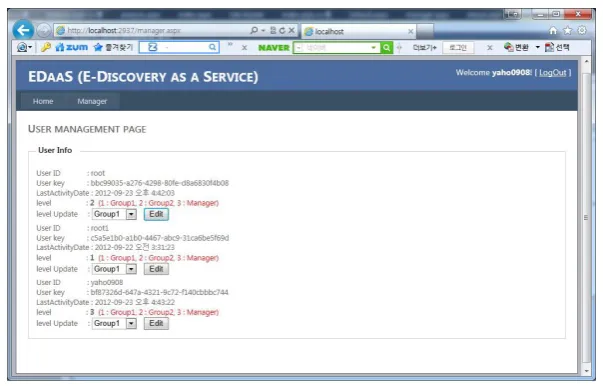Image resolution: width=603 pixels, height=386 pixels.
Task: Click the NAVER search input field
Action: [336, 48]
